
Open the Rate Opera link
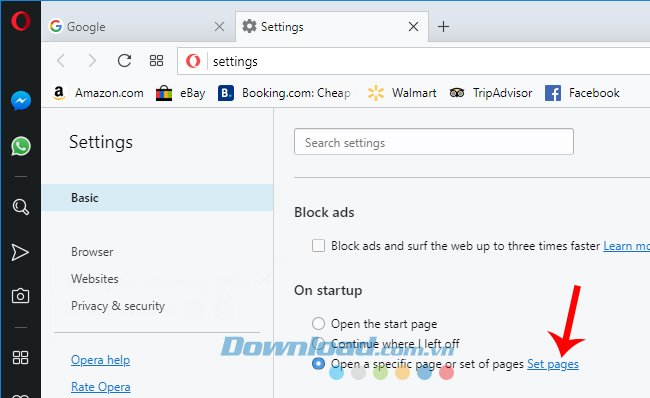click(101, 387)
